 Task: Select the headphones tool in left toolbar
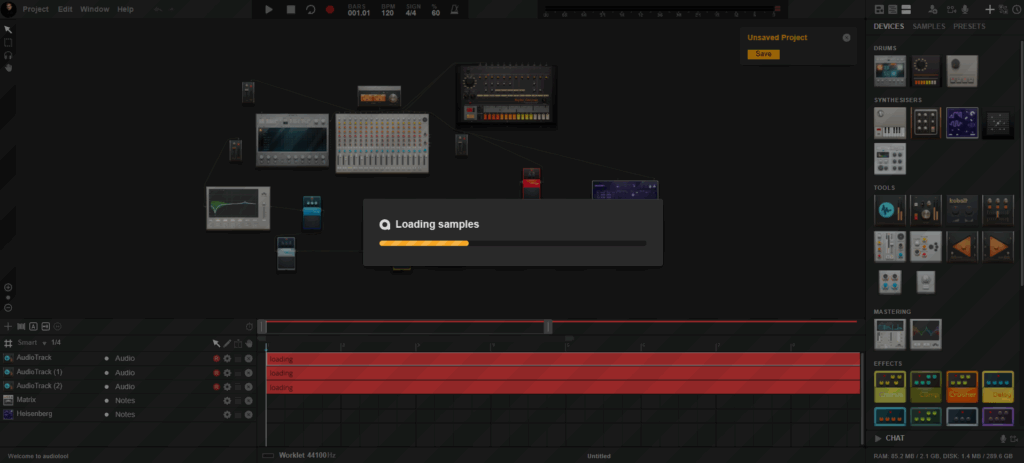point(8,56)
